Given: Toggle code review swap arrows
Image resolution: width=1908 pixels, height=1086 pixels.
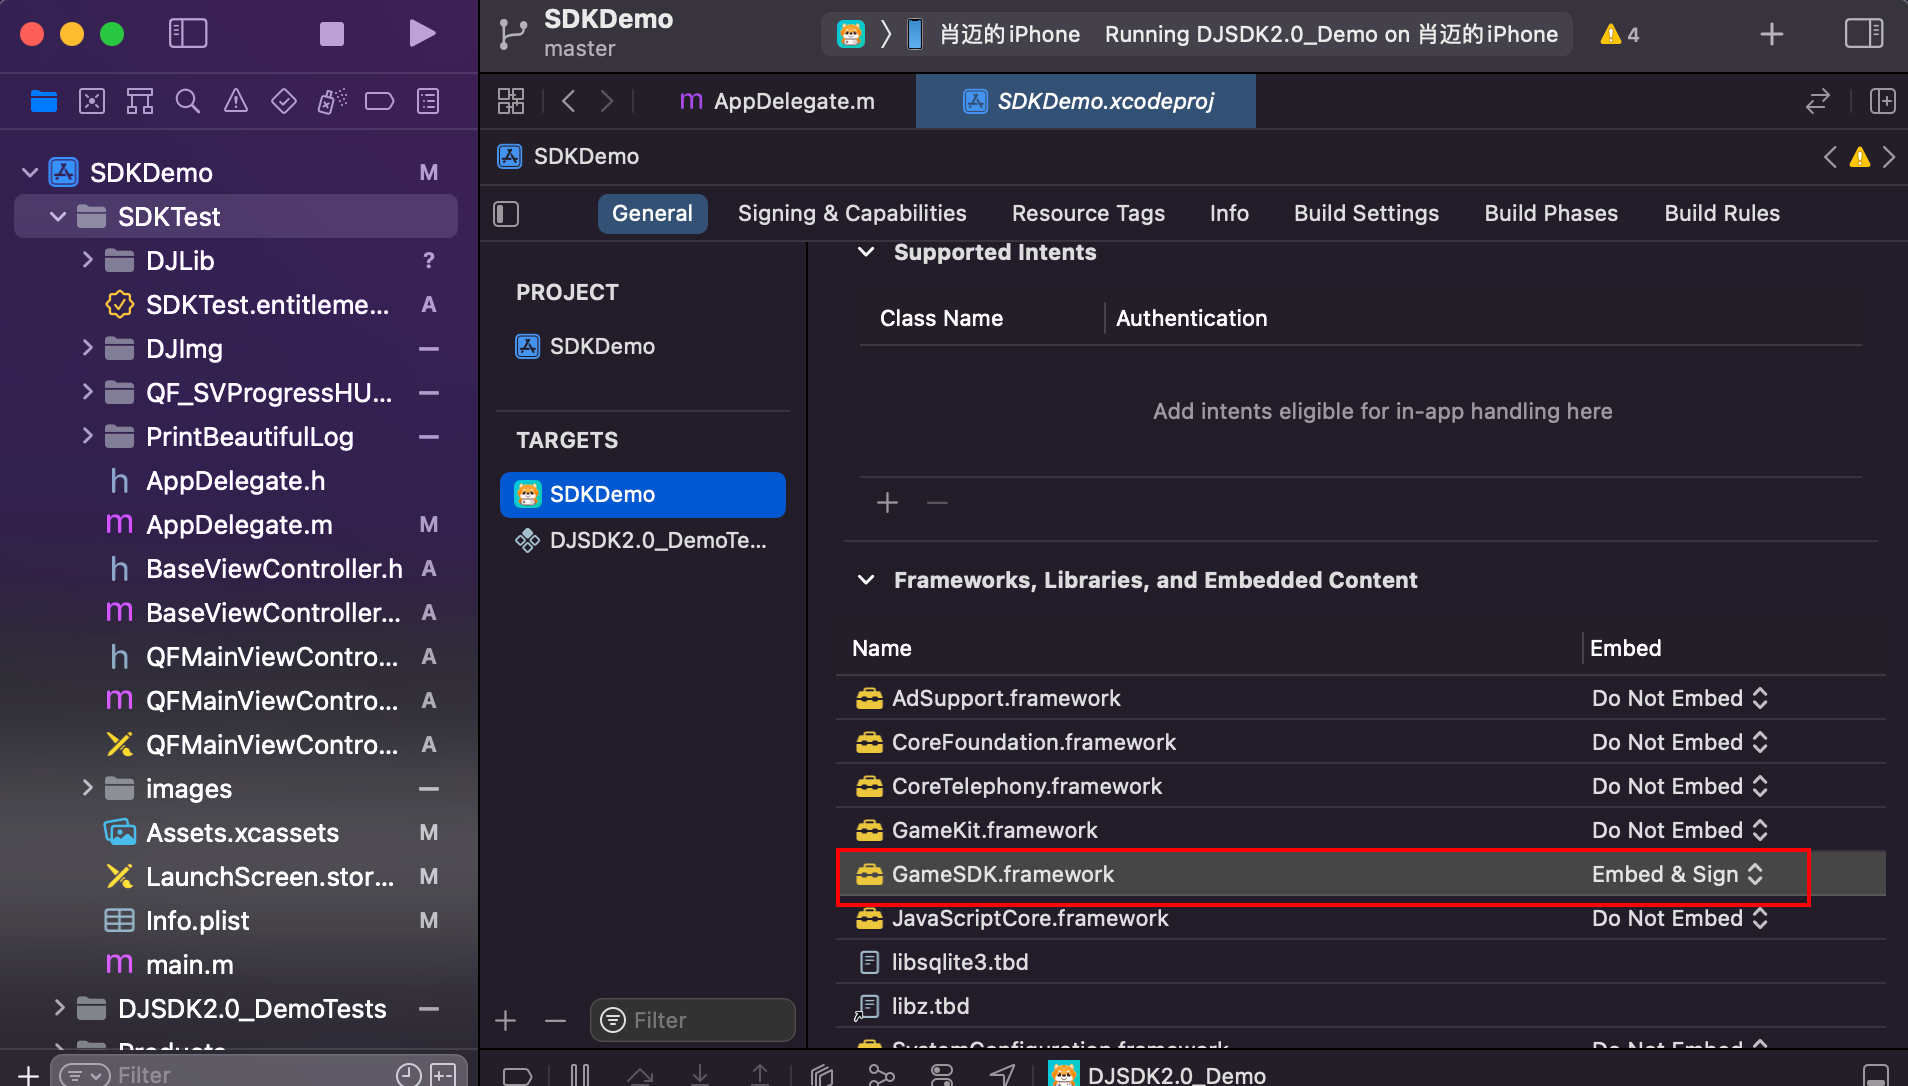Looking at the screenshot, I should point(1818,101).
